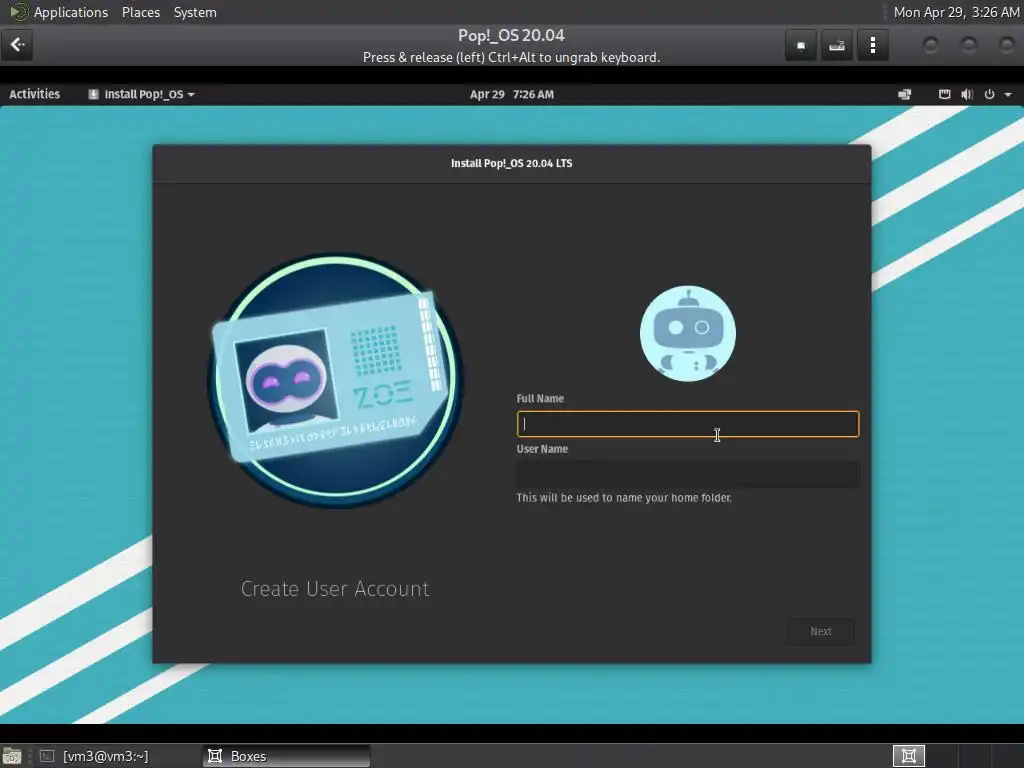This screenshot has height=768, width=1024.
Task: Open host Applications menu logo icon
Action: point(18,12)
